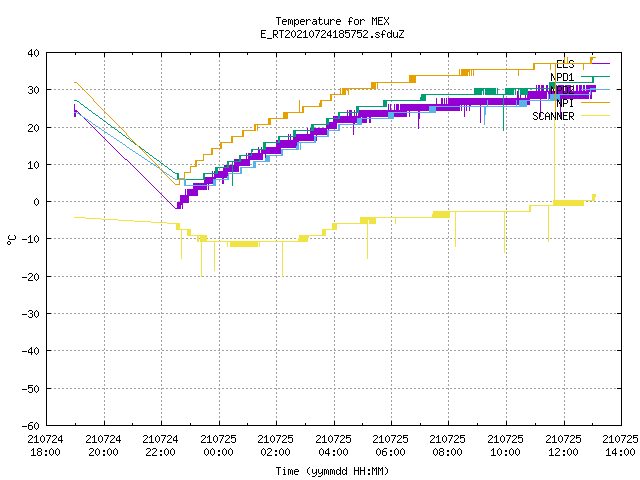Click the orange NPI legend line sample
640x480 pixels.
click(595, 103)
